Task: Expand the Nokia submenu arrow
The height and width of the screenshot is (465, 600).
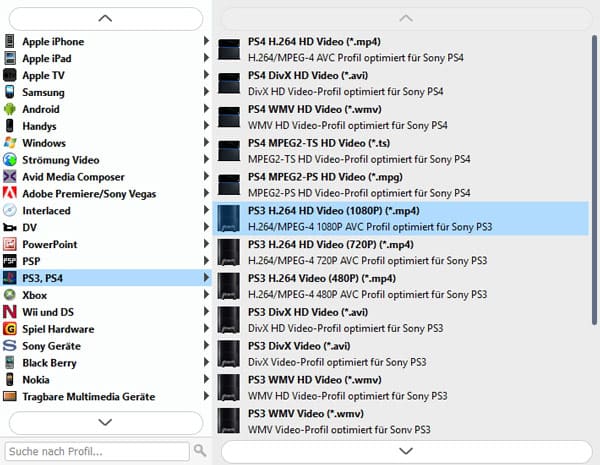Action: coord(206,380)
